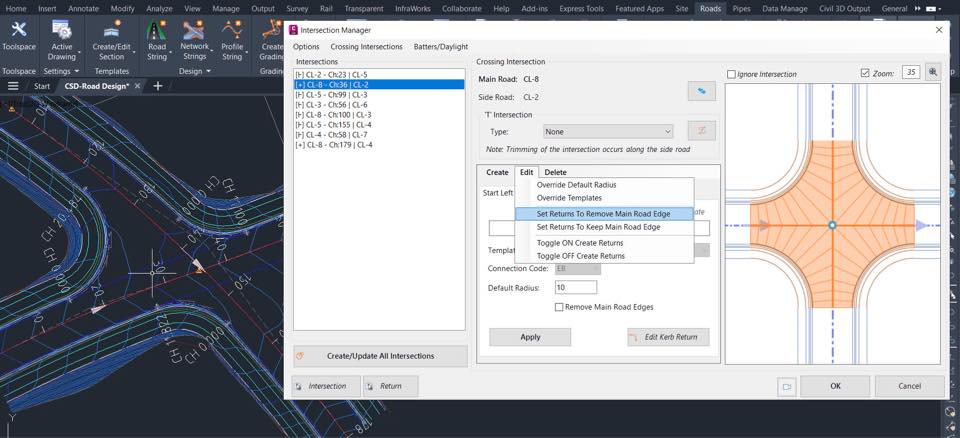
Task: Choose Override Default Radius
Action: point(576,185)
